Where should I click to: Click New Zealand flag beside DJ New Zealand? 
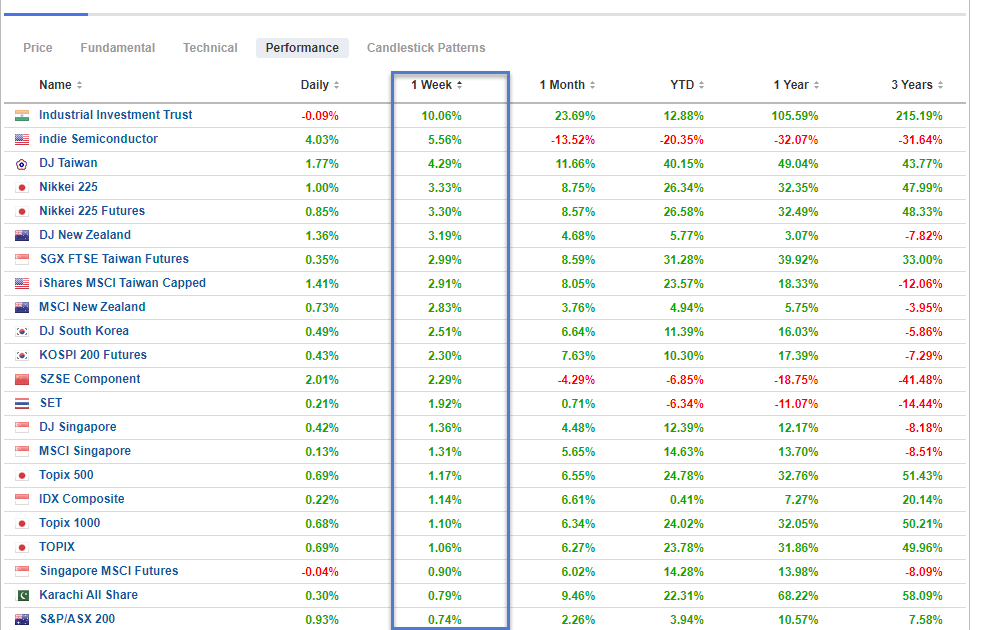click(x=22, y=236)
